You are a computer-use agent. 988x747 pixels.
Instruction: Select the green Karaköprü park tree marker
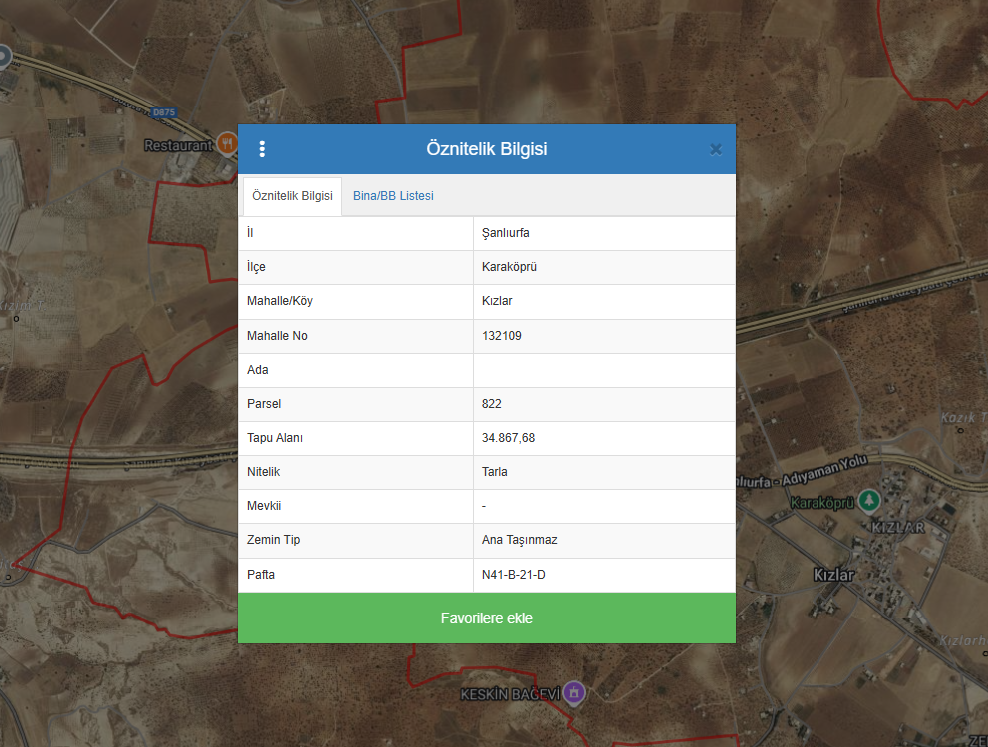pyautogui.click(x=869, y=499)
